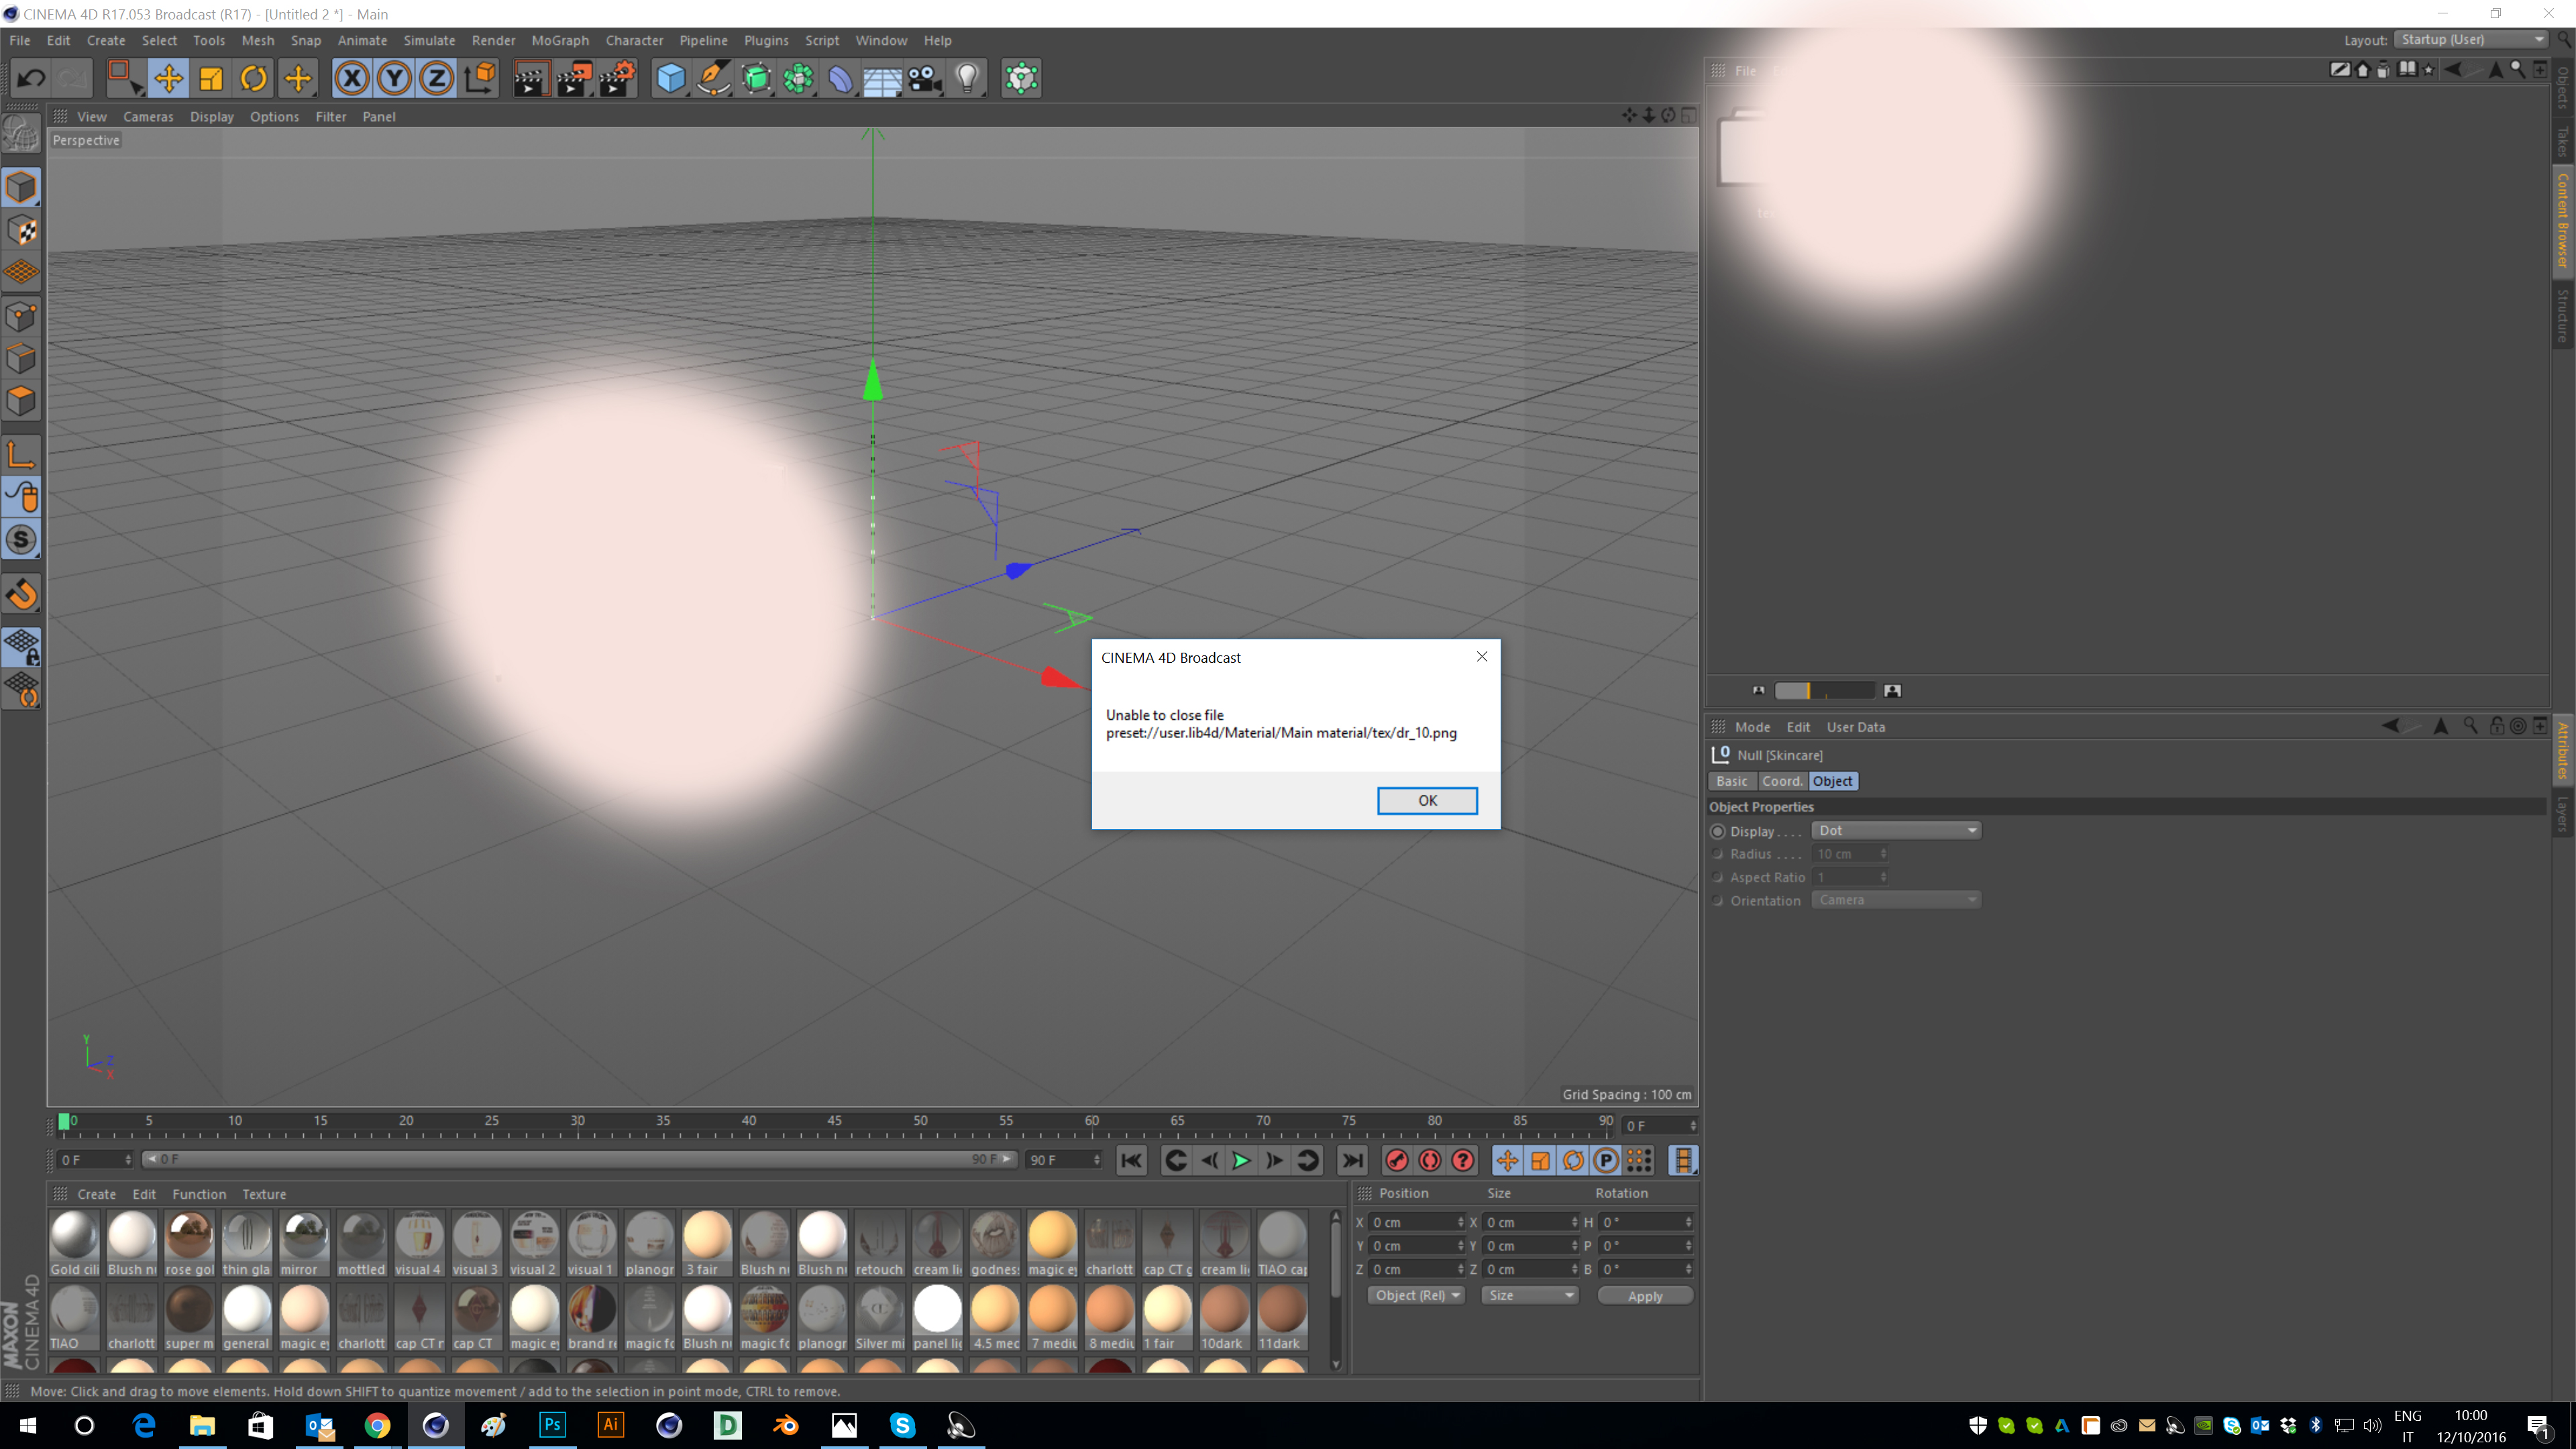The image size is (2576, 1449).
Task: Click the Record Active Objects button
Action: [1397, 1160]
